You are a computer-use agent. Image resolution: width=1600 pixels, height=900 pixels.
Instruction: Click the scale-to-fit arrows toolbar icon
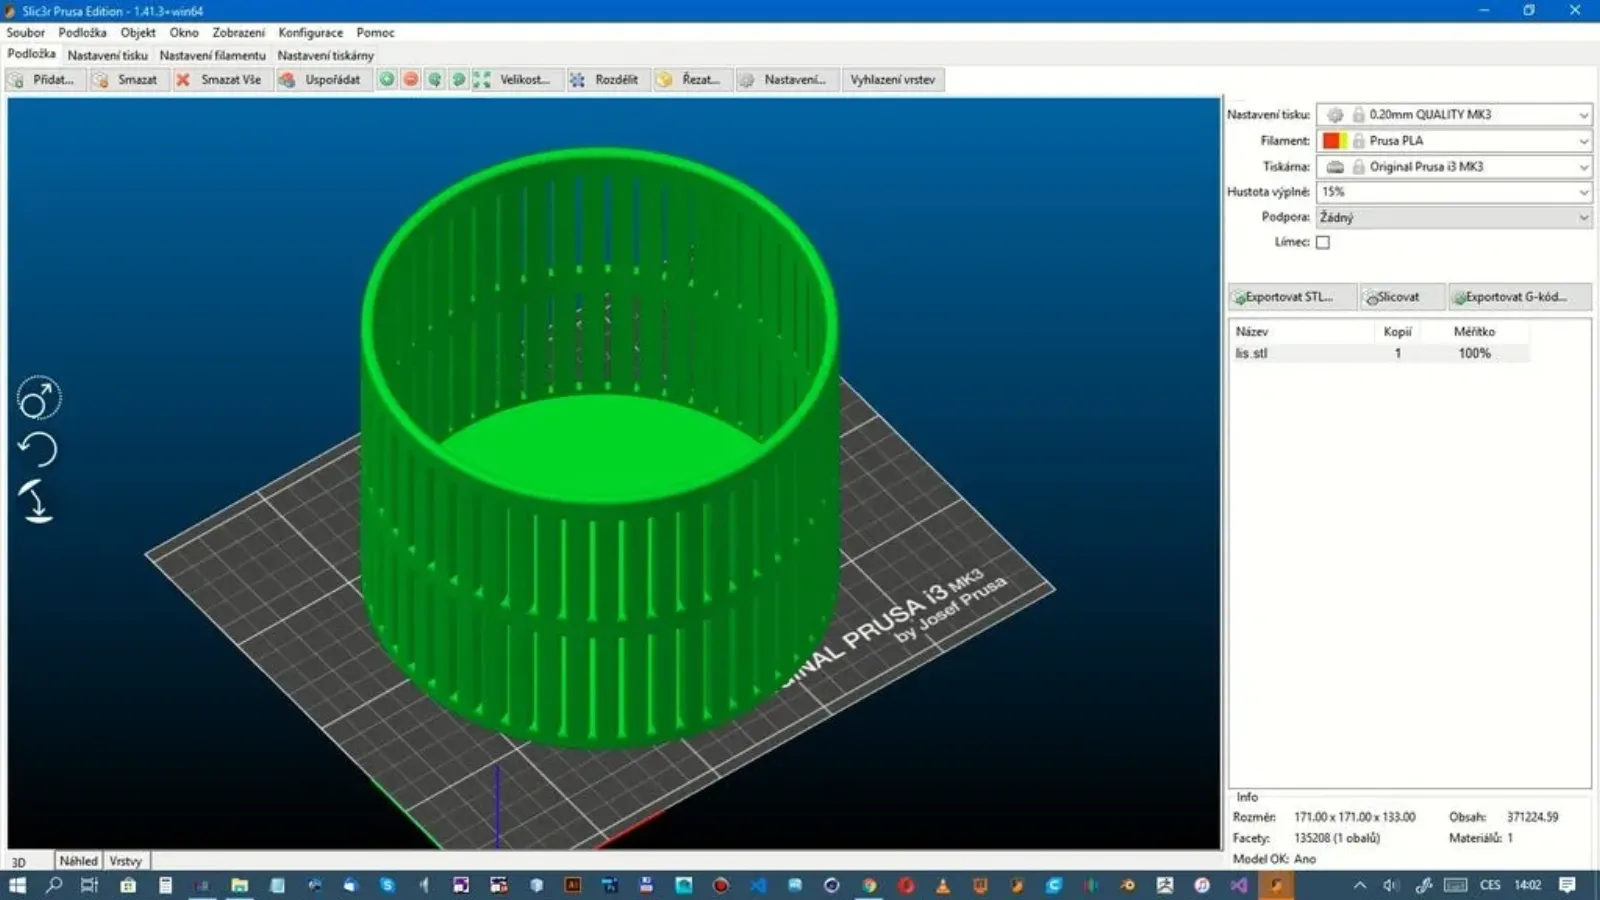482,80
